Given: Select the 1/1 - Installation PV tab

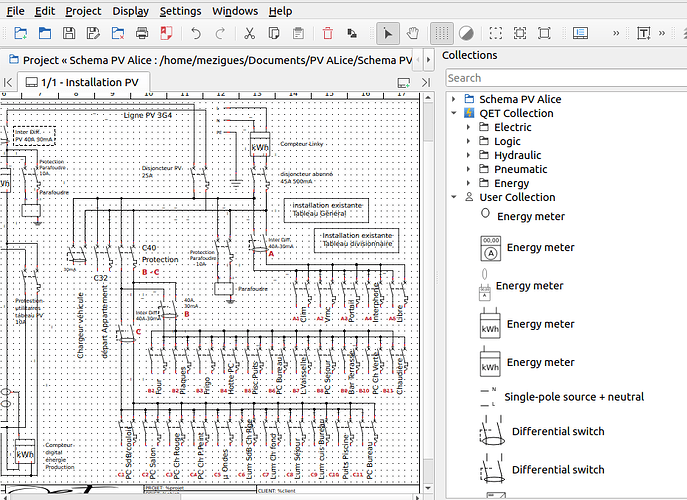Looking at the screenshot, I should click(x=83, y=82).
